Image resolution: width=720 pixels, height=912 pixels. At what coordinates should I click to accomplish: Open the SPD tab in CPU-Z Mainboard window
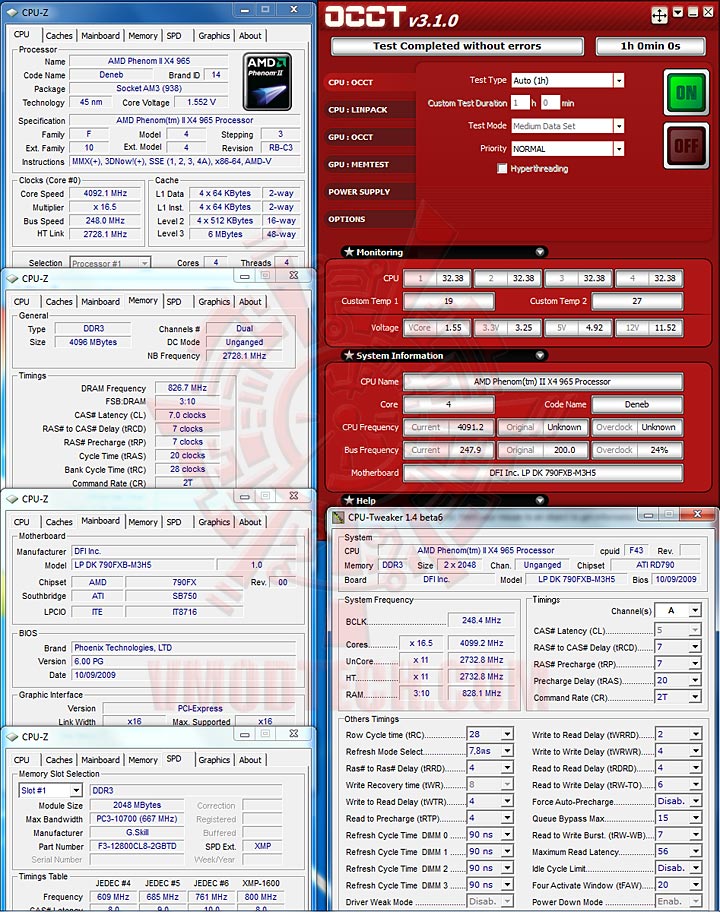click(174, 522)
